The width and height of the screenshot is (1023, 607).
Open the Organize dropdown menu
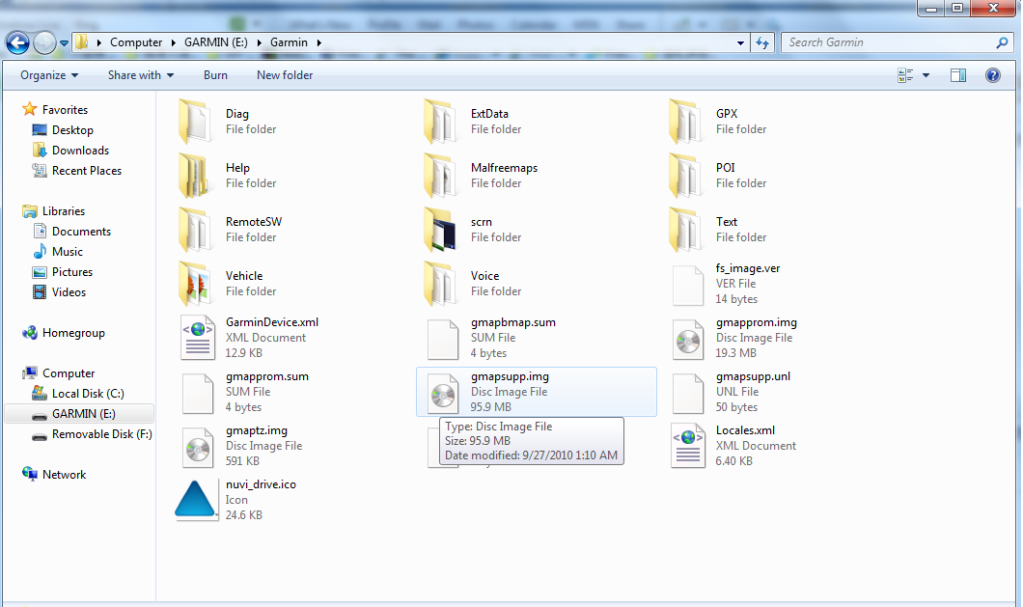click(x=48, y=75)
